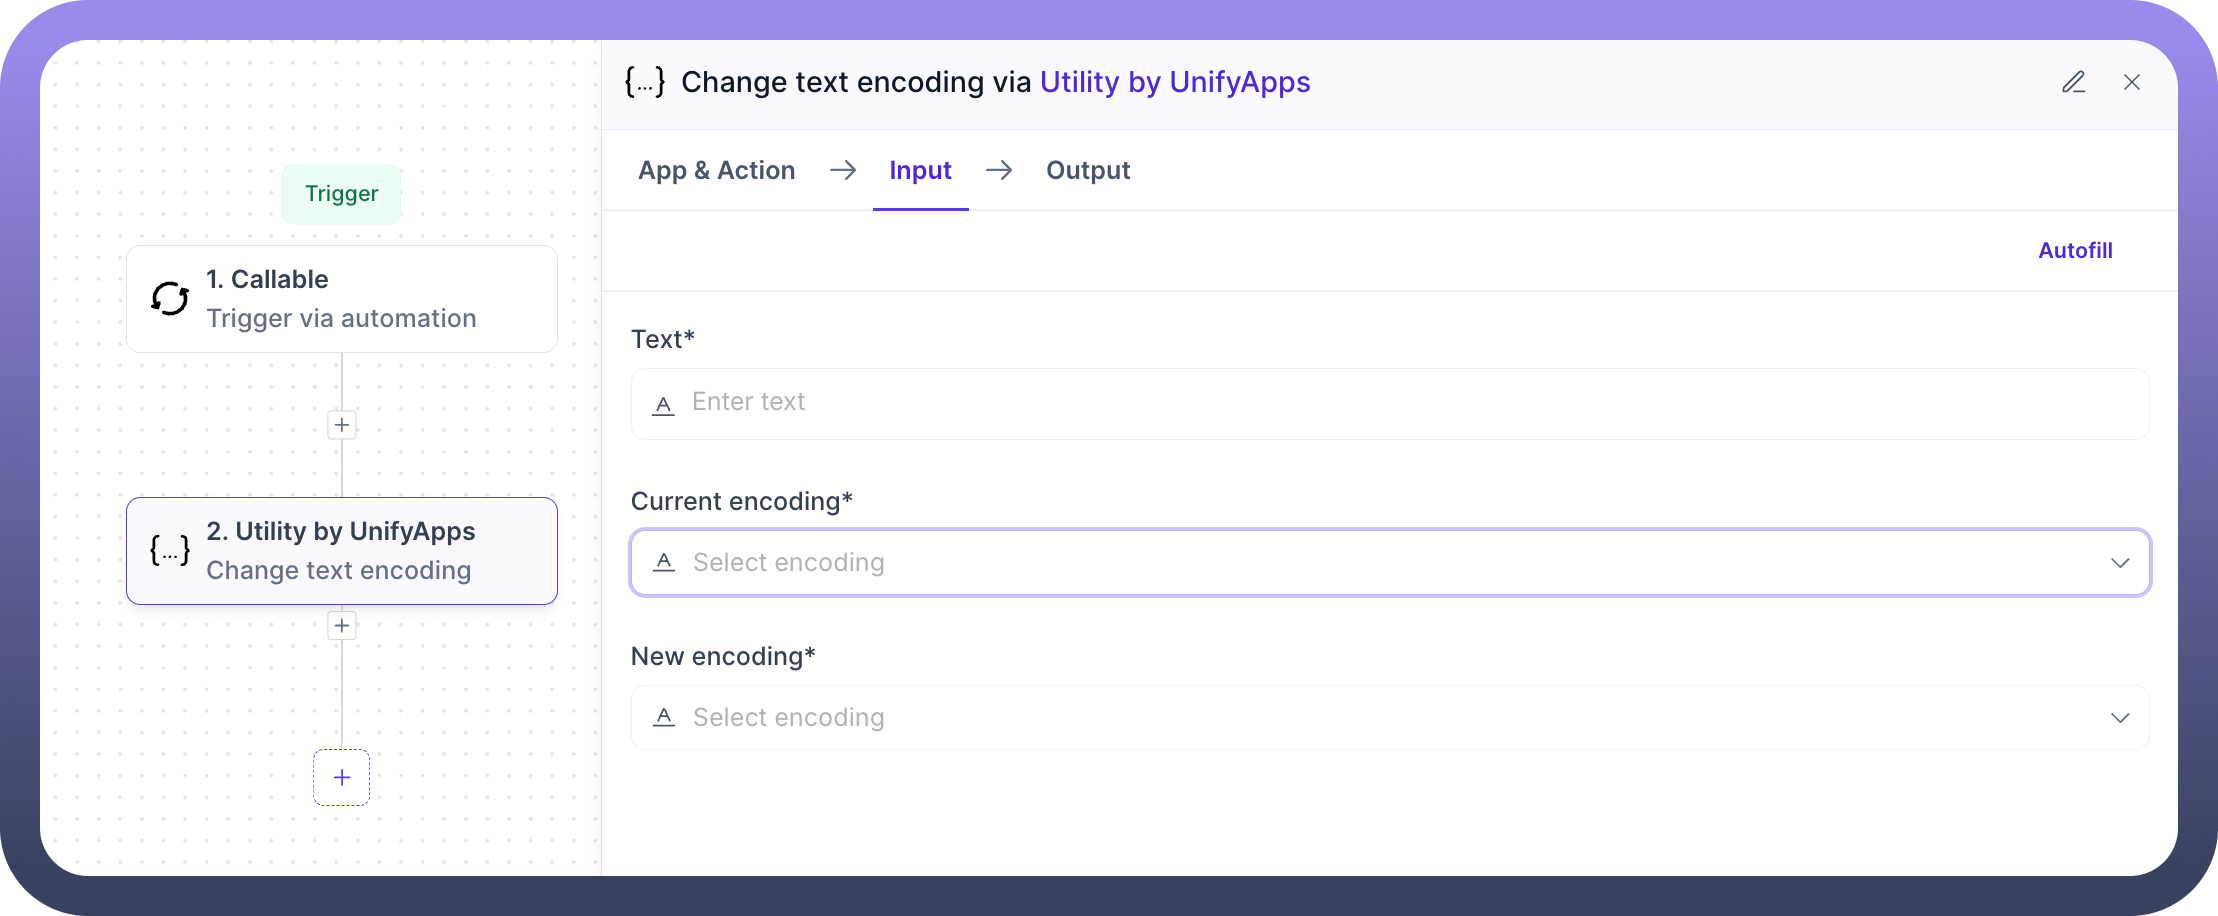This screenshot has height=916, width=2218.
Task: Expand Current encoding chevron arrow
Action: pos(2120,563)
